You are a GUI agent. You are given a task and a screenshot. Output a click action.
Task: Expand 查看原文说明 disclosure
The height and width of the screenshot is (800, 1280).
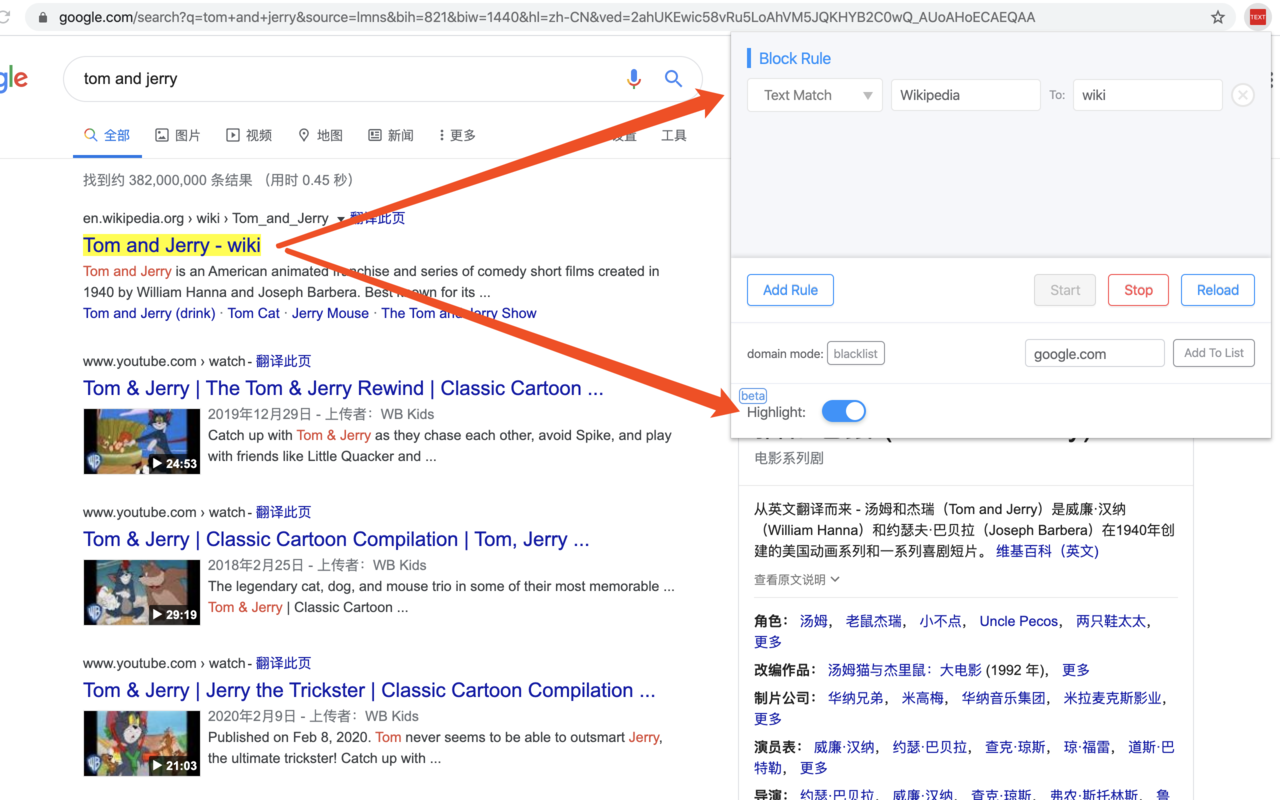(797, 579)
